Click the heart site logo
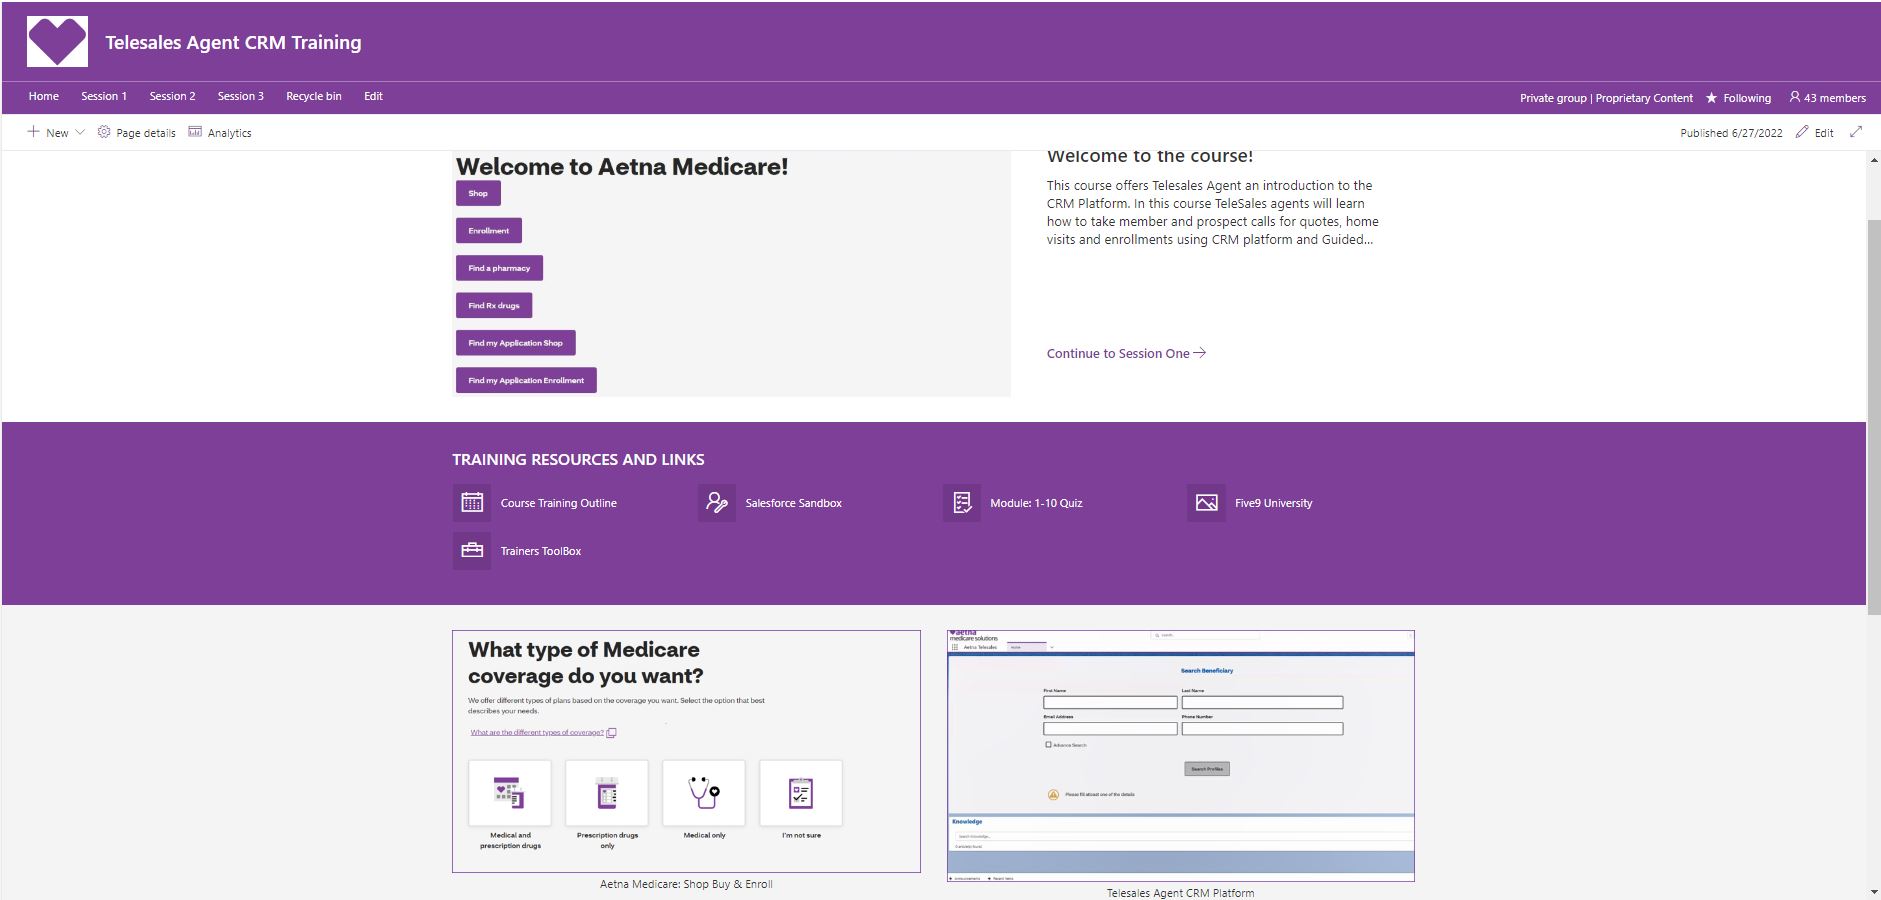This screenshot has height=900, width=1881. [57, 41]
